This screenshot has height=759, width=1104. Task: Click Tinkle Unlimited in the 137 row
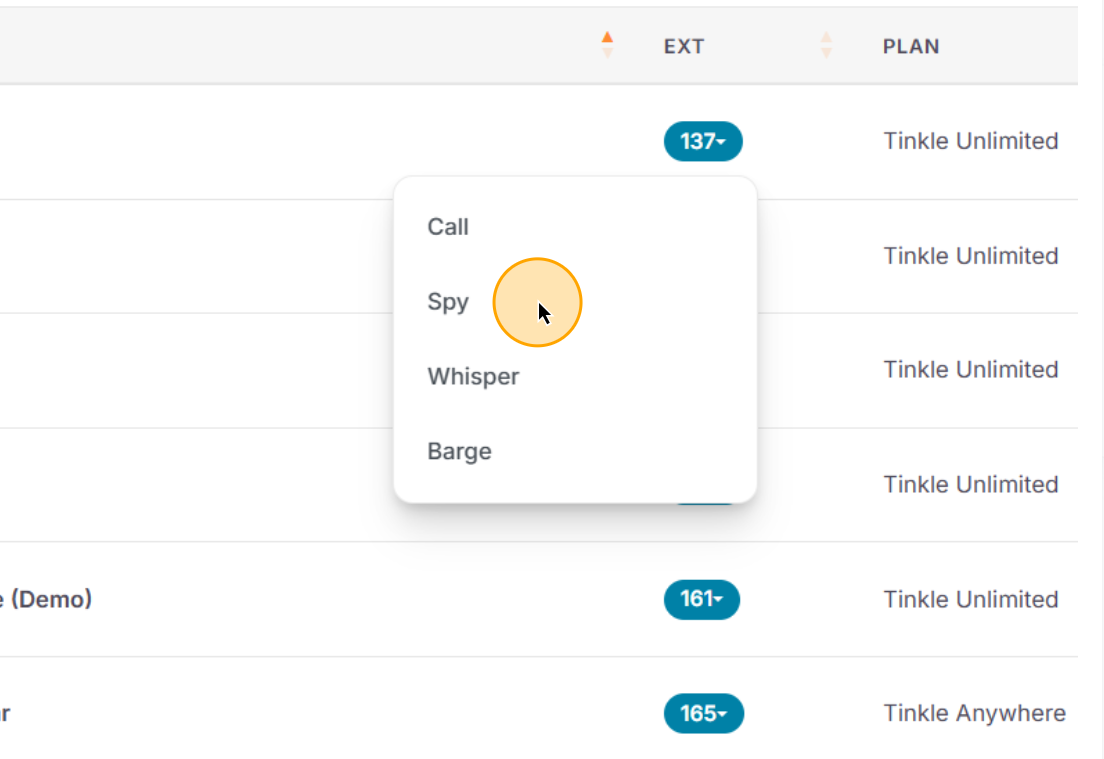coord(971,141)
